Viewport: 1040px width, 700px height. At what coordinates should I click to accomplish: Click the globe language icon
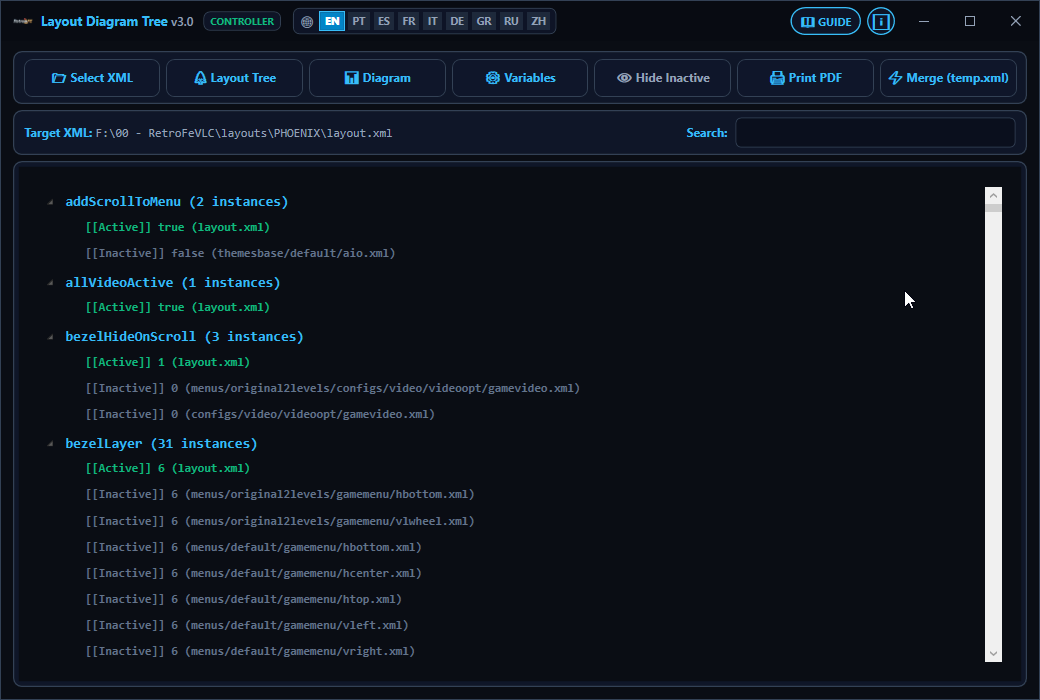point(306,21)
